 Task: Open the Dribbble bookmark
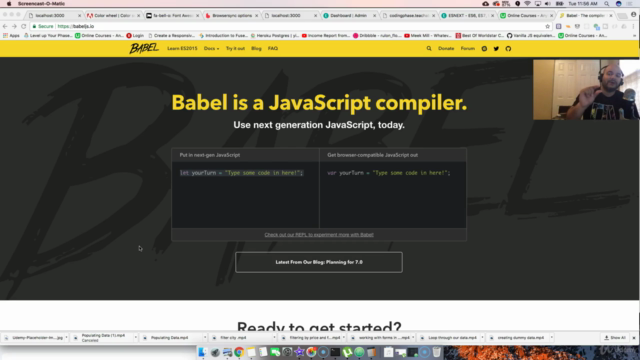(x=377, y=36)
